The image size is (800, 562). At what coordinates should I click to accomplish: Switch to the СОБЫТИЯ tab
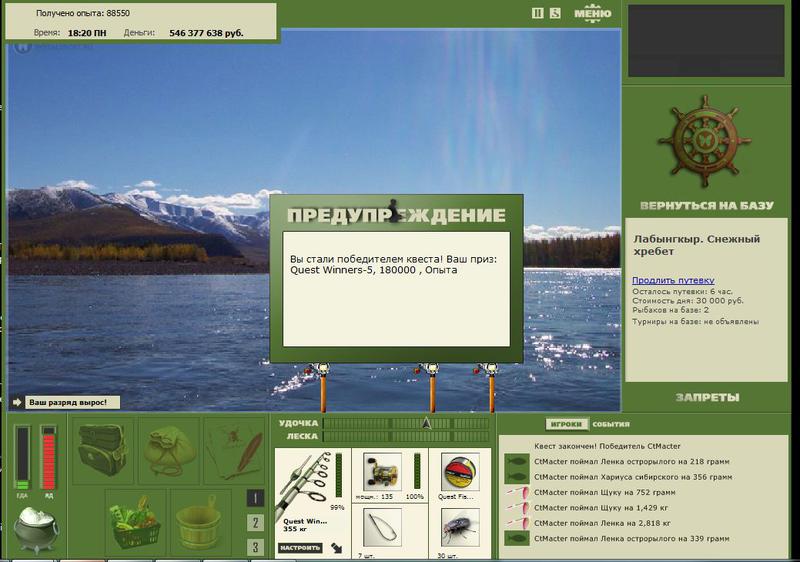[611, 424]
